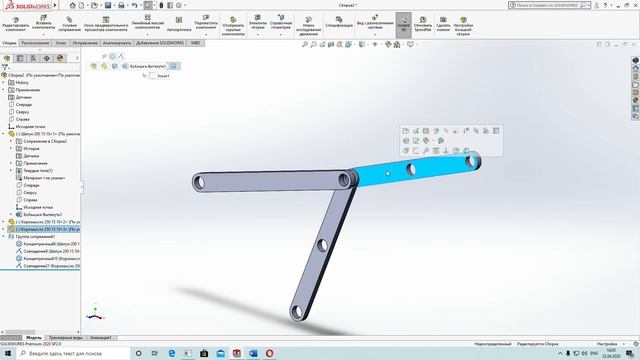
Task: Open the MBD ribbon tab
Action: click(196, 43)
